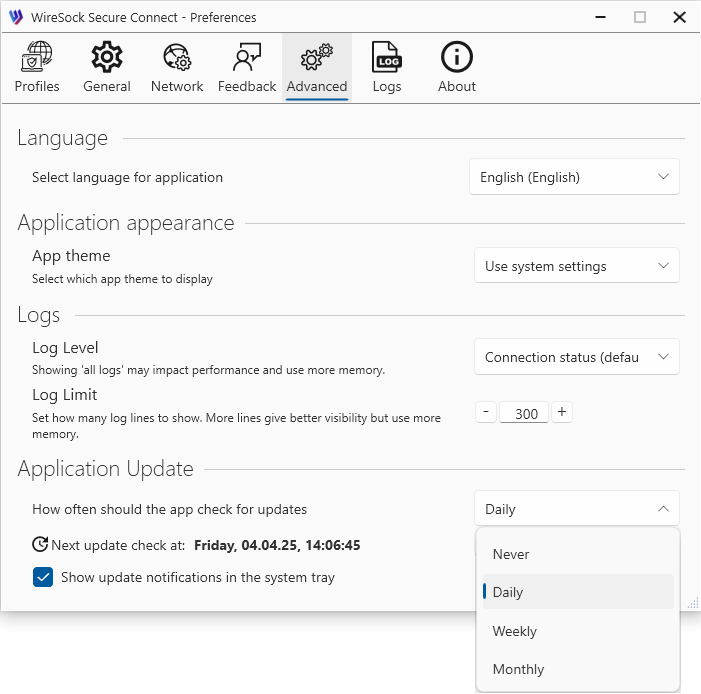Select Daily from update frequency list
Screen dimensions: 701x694
coord(578,592)
